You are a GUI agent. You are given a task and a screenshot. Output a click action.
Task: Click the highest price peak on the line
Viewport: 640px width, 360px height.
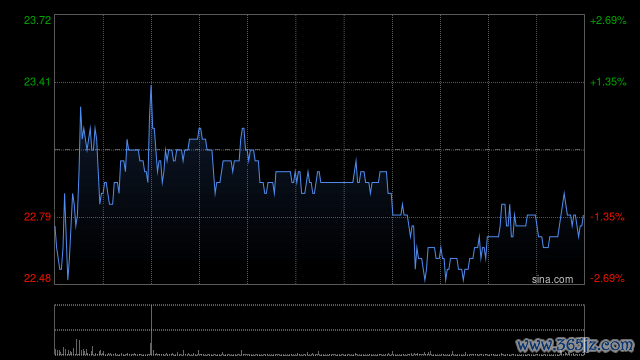click(x=151, y=86)
